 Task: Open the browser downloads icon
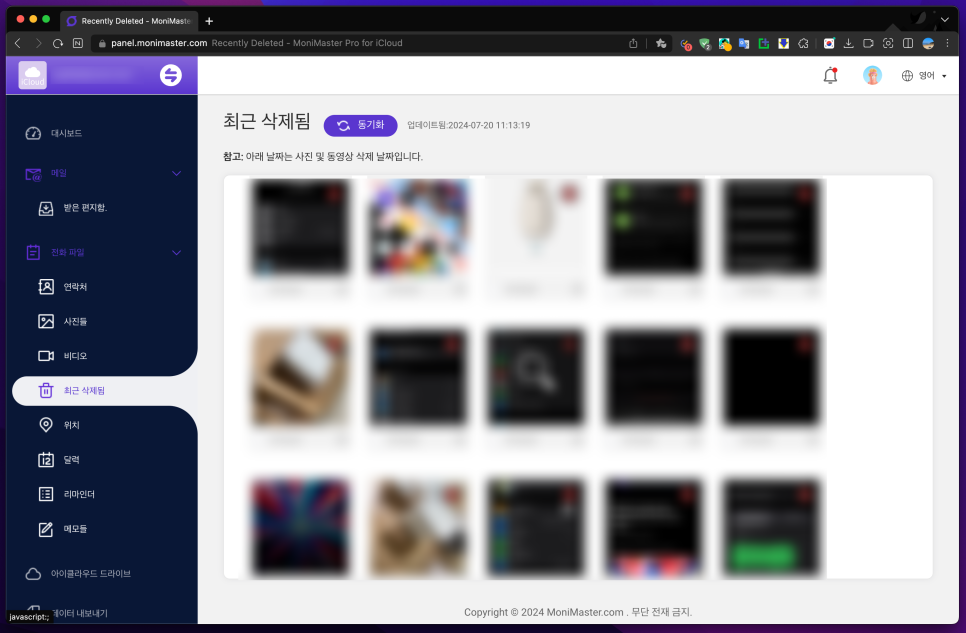tap(848, 43)
